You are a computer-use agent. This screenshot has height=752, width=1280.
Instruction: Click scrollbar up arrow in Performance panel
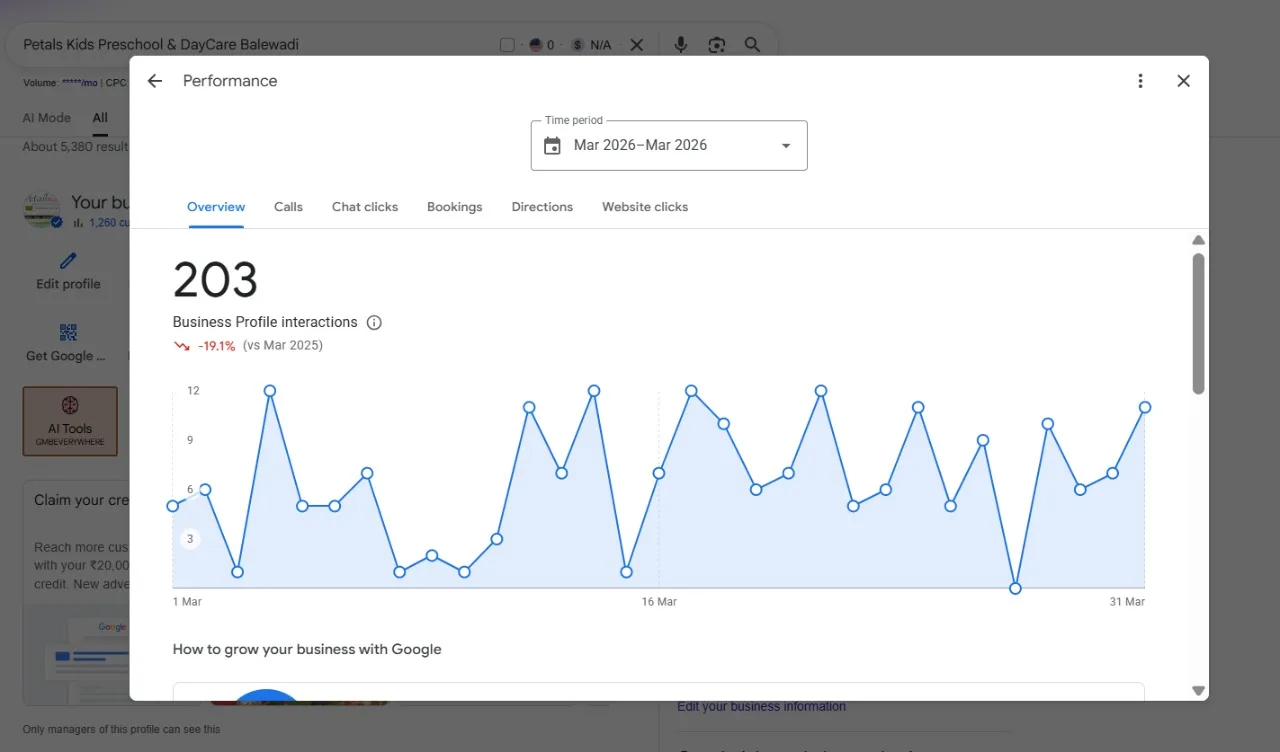1199,240
